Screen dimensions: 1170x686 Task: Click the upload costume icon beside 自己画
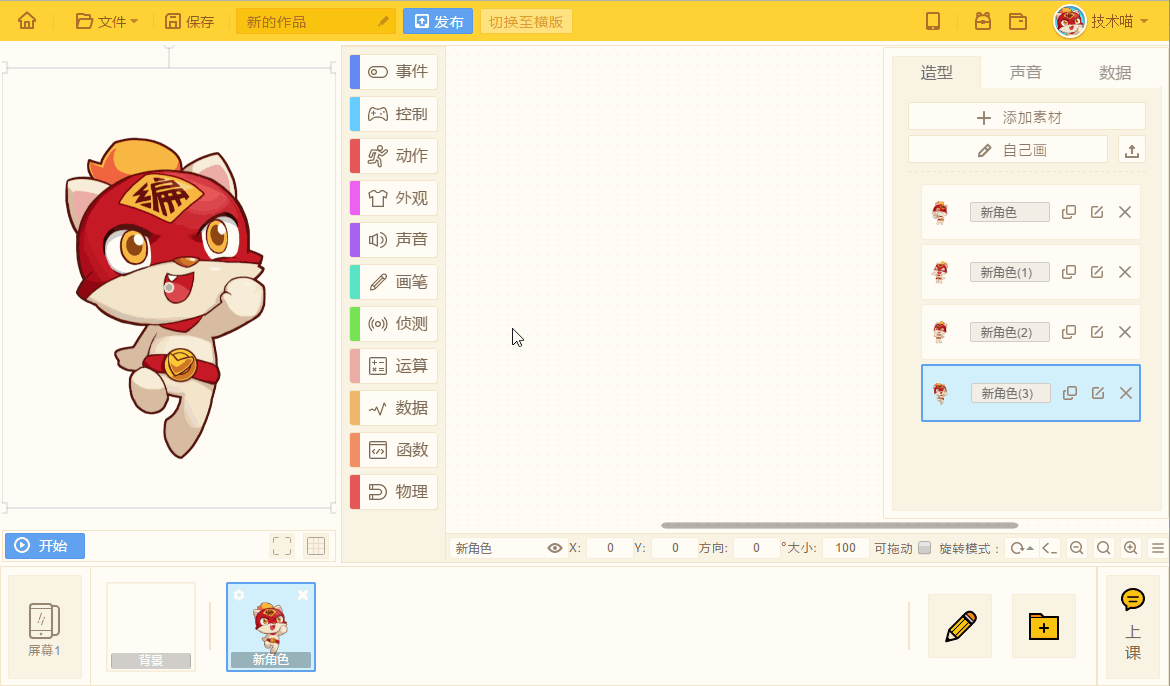[1132, 151]
